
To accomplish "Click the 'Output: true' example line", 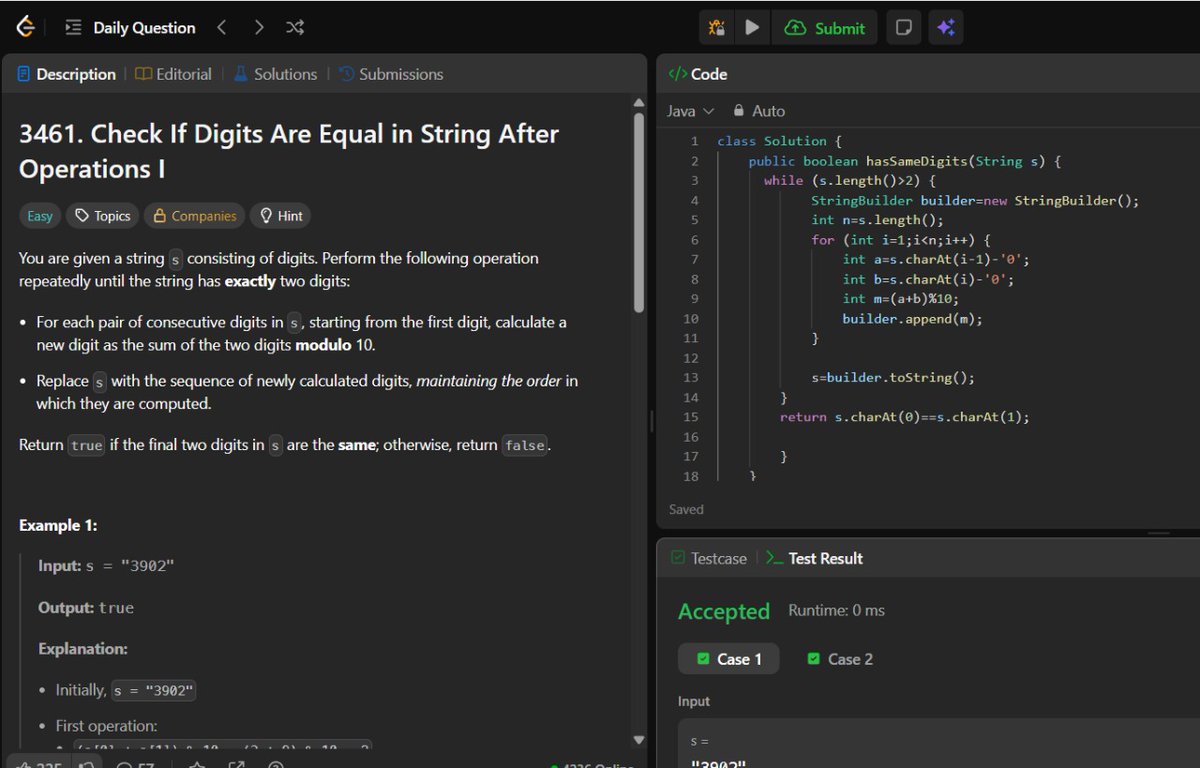I will tap(86, 608).
